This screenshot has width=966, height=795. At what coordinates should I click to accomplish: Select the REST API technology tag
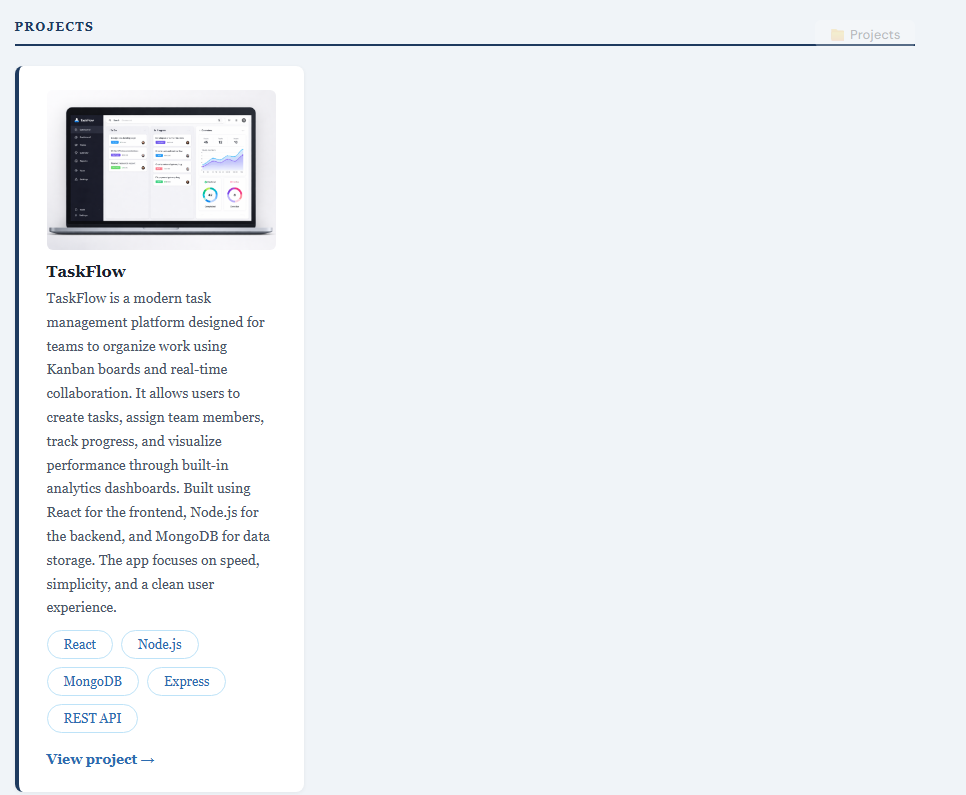(92, 718)
